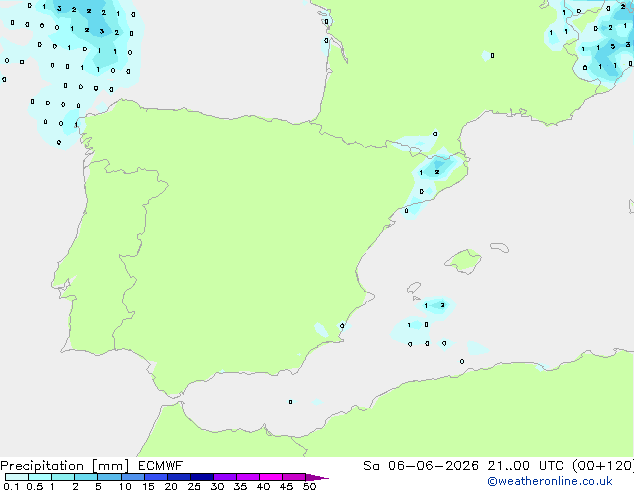Click the '21..00 UTC' time text

[525, 466]
